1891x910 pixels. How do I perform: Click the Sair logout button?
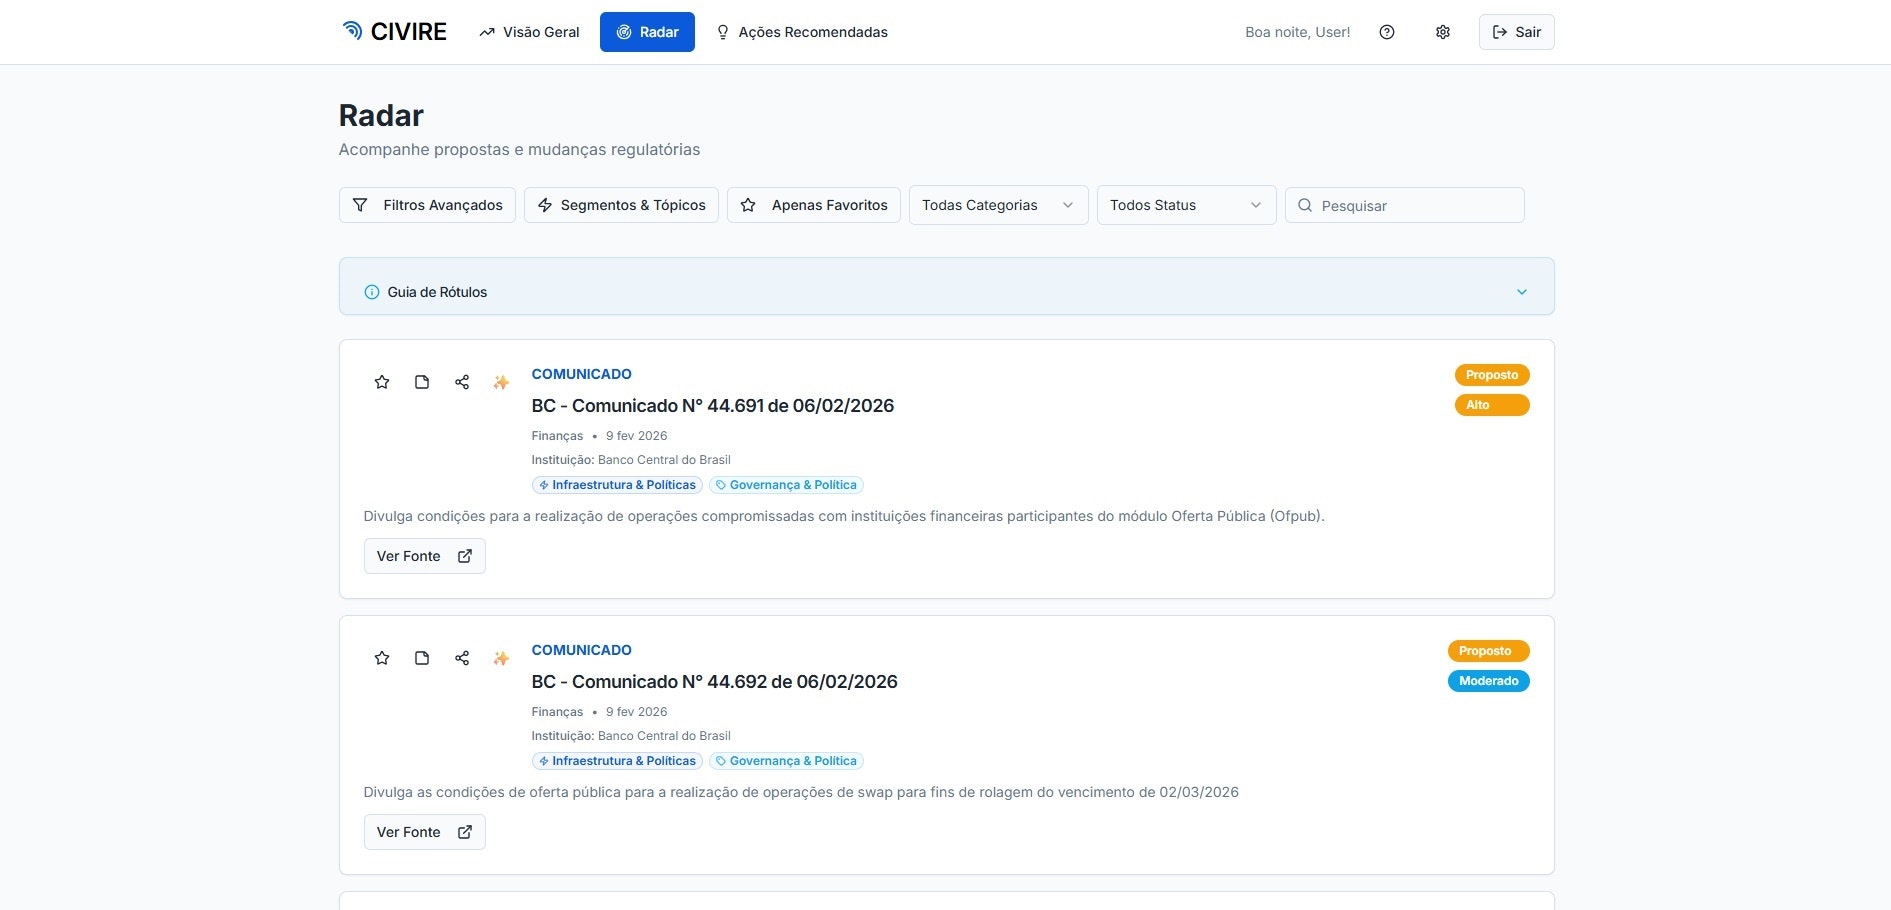(1516, 31)
